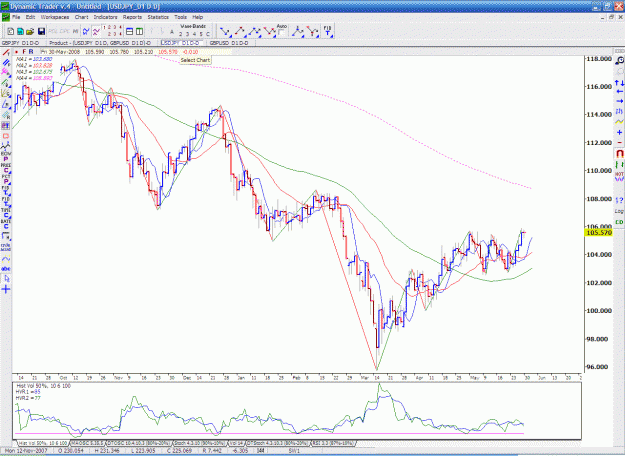Screen dimensions: 625x456
Task: Open the Workspaces menu
Action: coord(55,17)
